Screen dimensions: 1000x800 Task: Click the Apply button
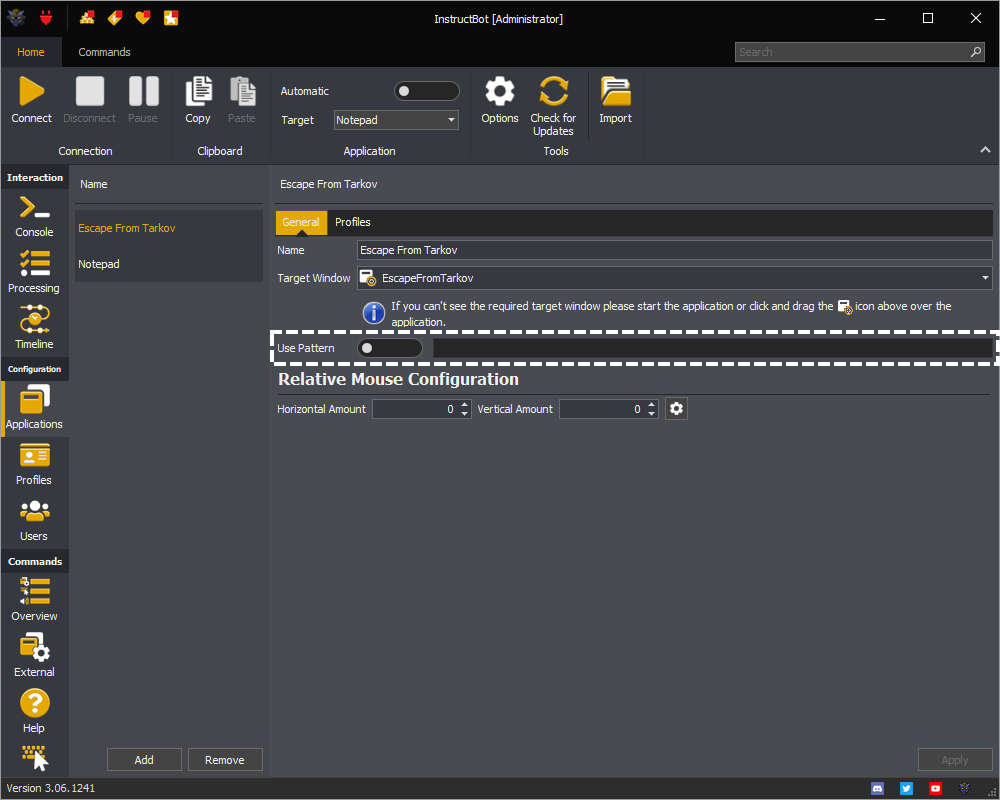(x=955, y=760)
